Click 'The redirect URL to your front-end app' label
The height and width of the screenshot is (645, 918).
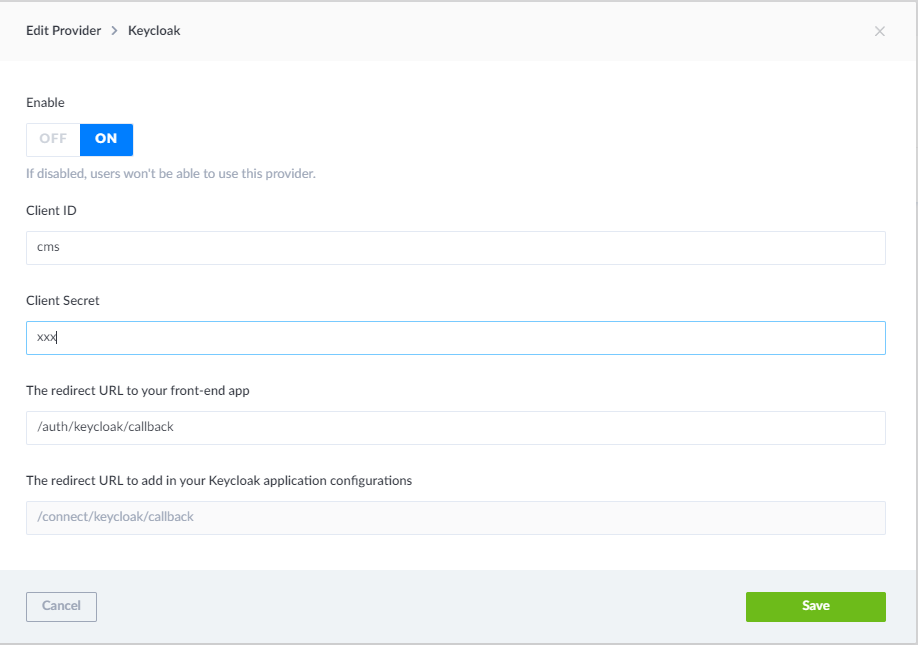[x=138, y=390]
